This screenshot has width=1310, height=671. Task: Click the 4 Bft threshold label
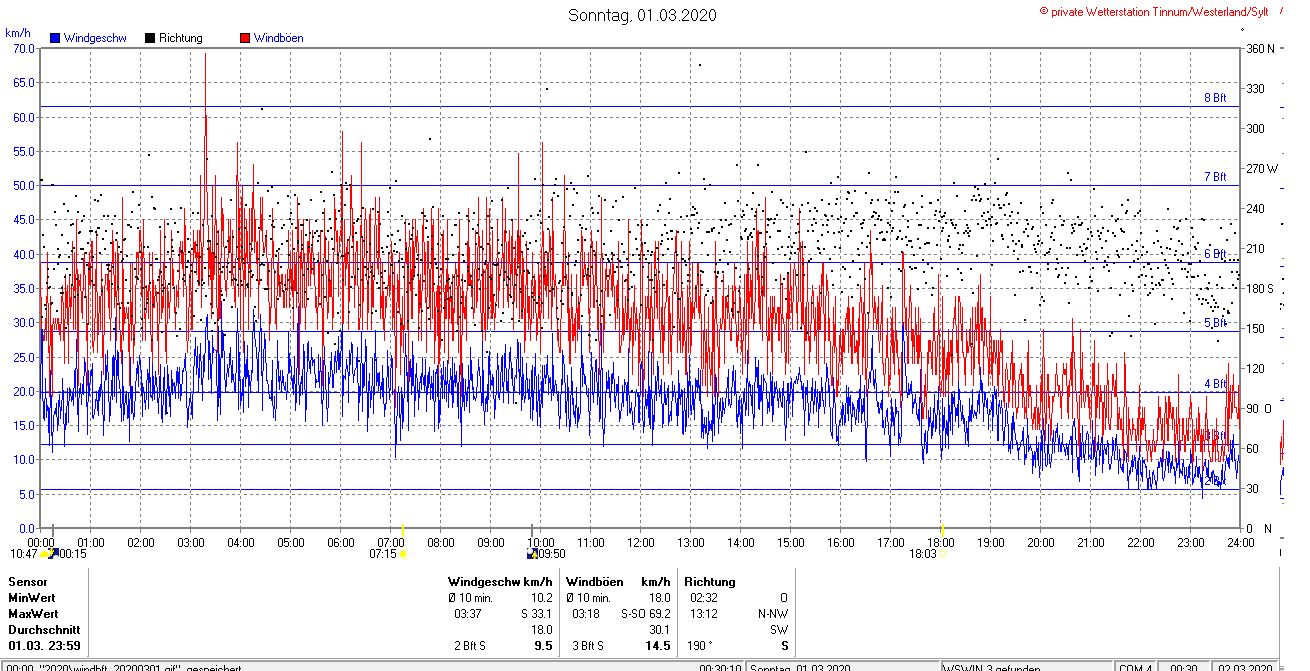1214,384
